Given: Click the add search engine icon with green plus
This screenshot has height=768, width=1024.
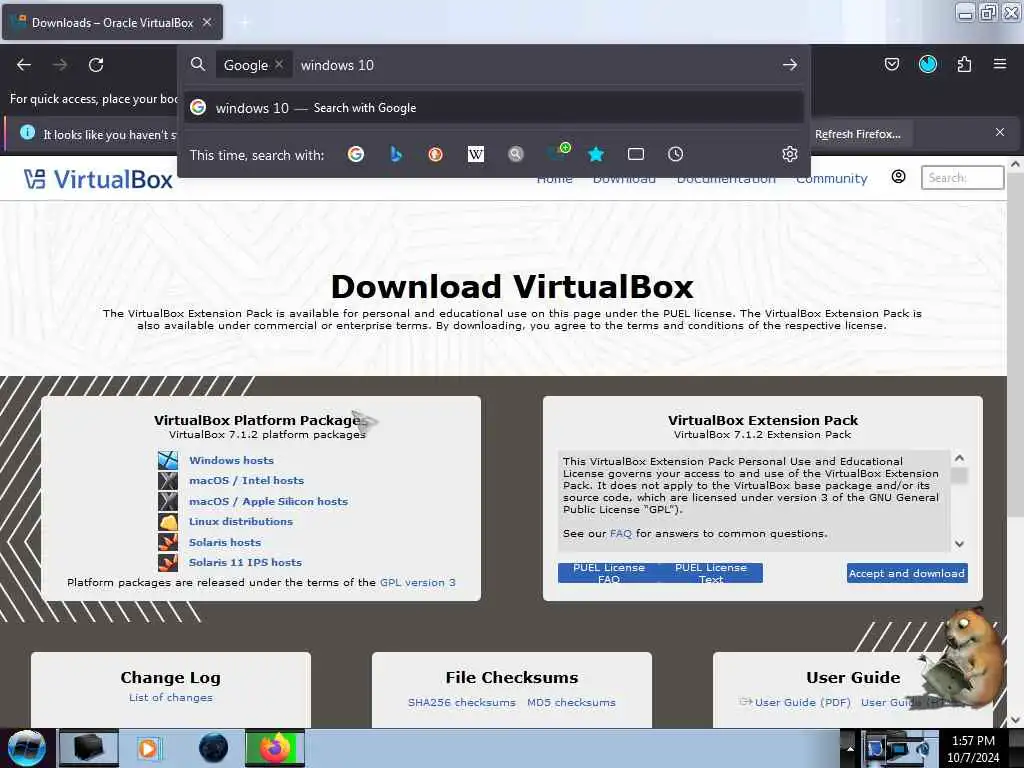Looking at the screenshot, I should [559, 152].
